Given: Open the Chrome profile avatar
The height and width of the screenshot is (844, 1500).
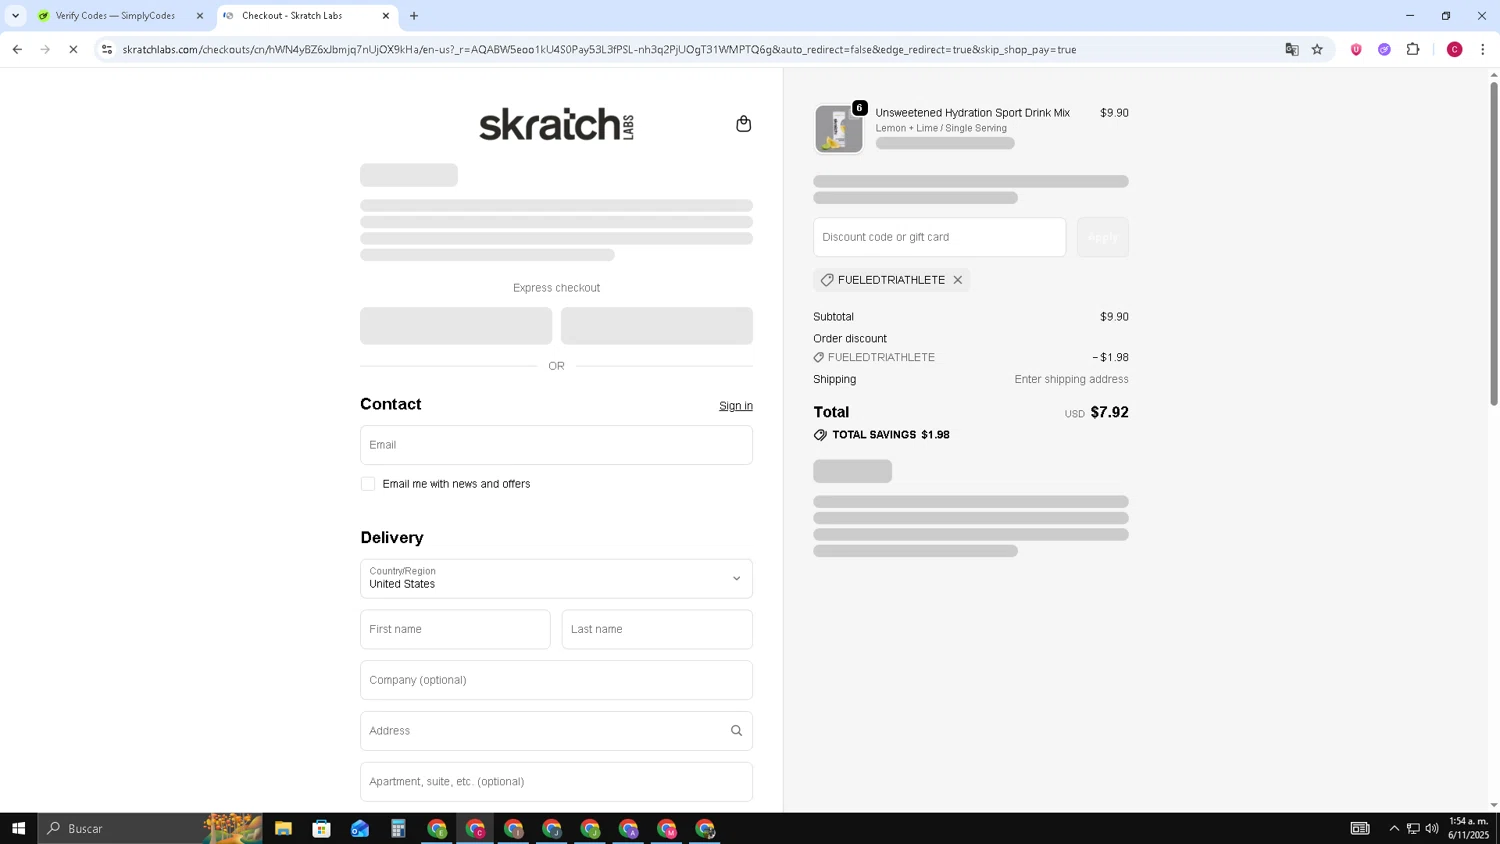Looking at the screenshot, I should tap(1454, 49).
